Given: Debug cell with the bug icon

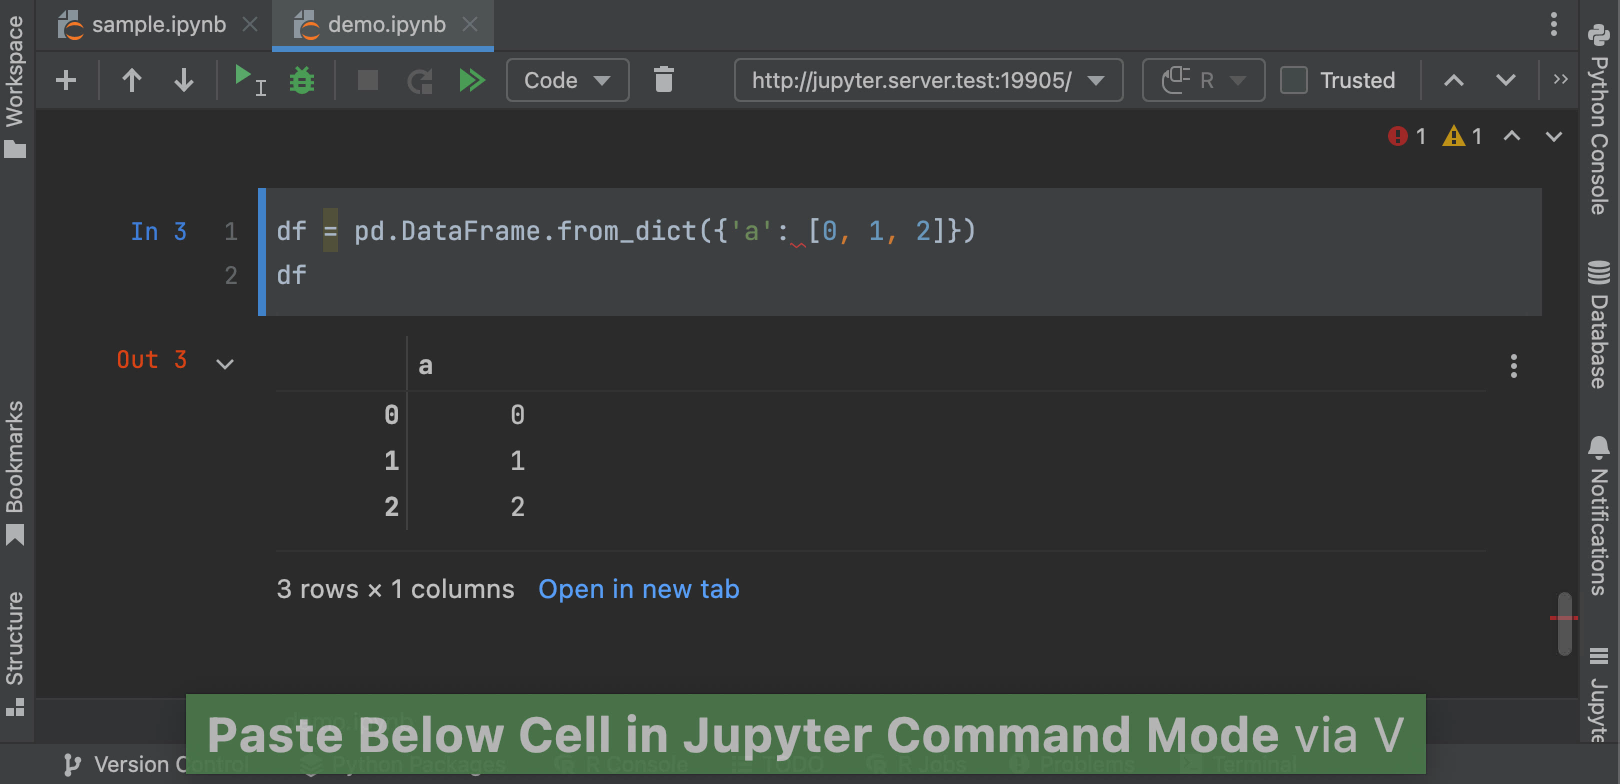Looking at the screenshot, I should [x=302, y=80].
